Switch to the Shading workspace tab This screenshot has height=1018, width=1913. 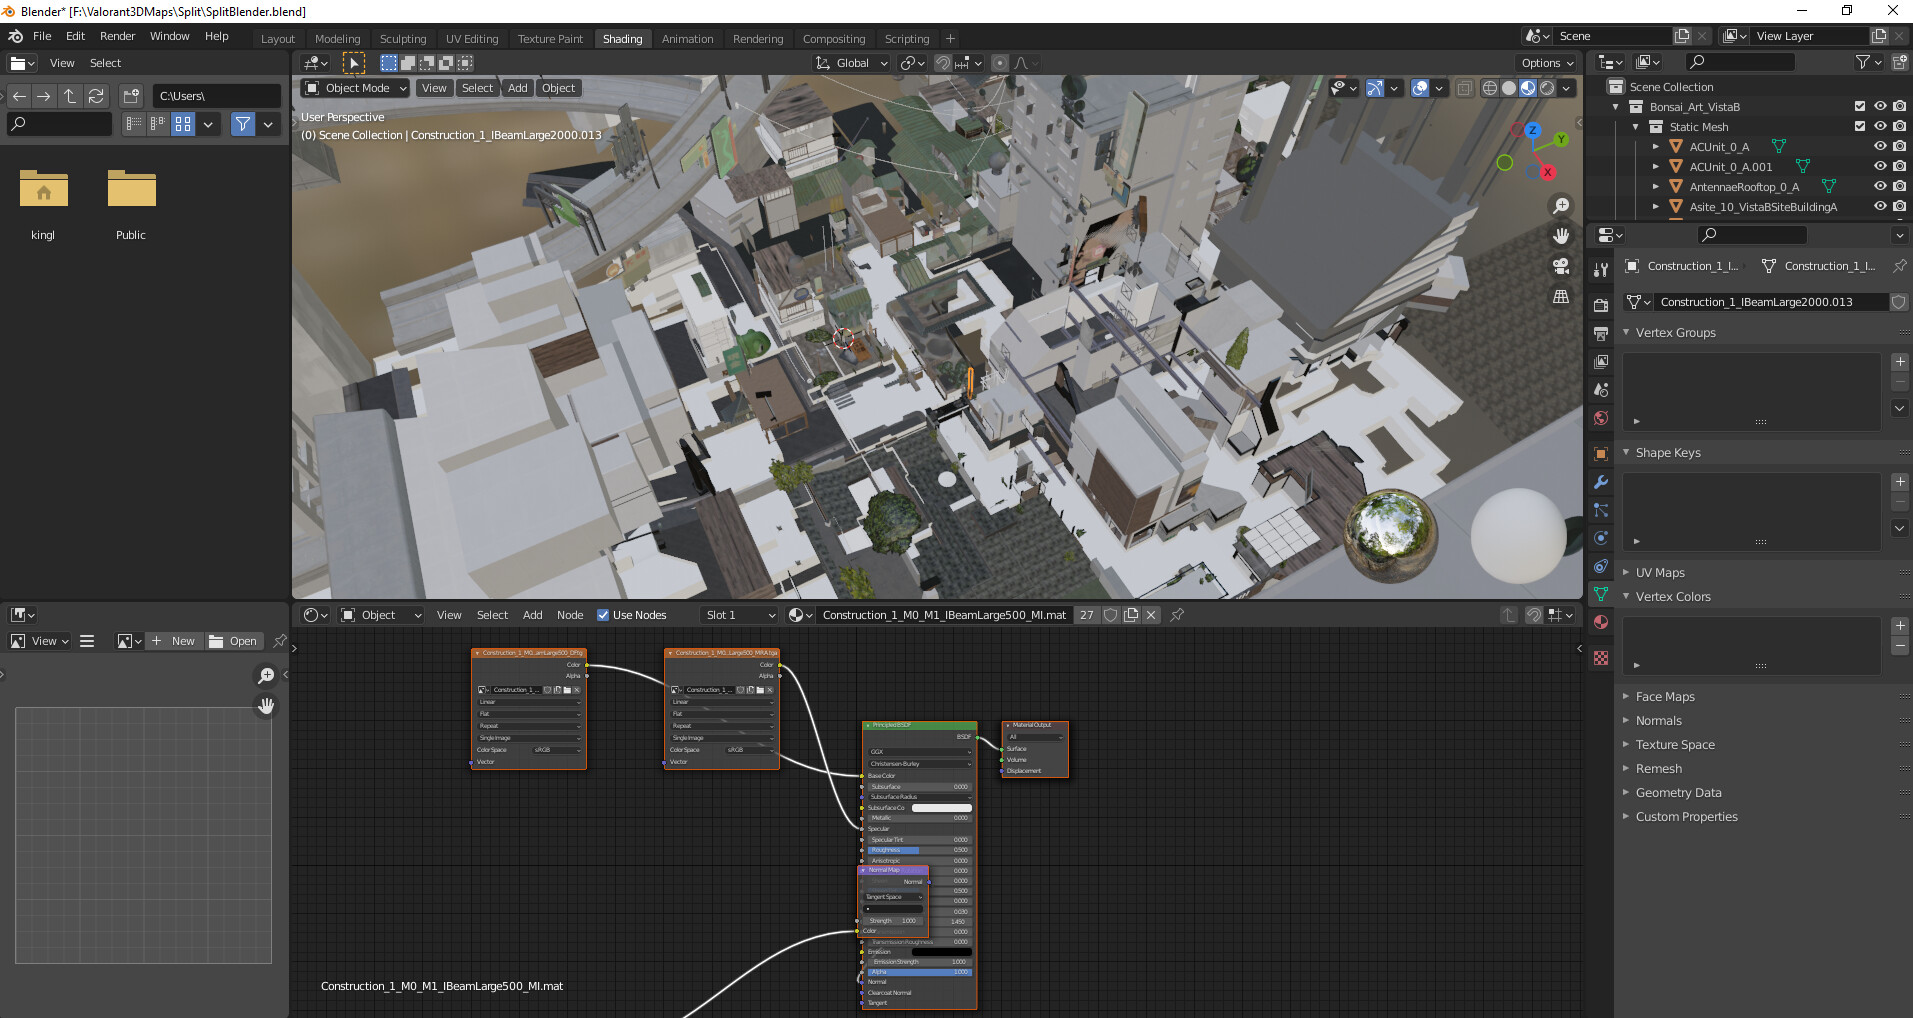(623, 39)
